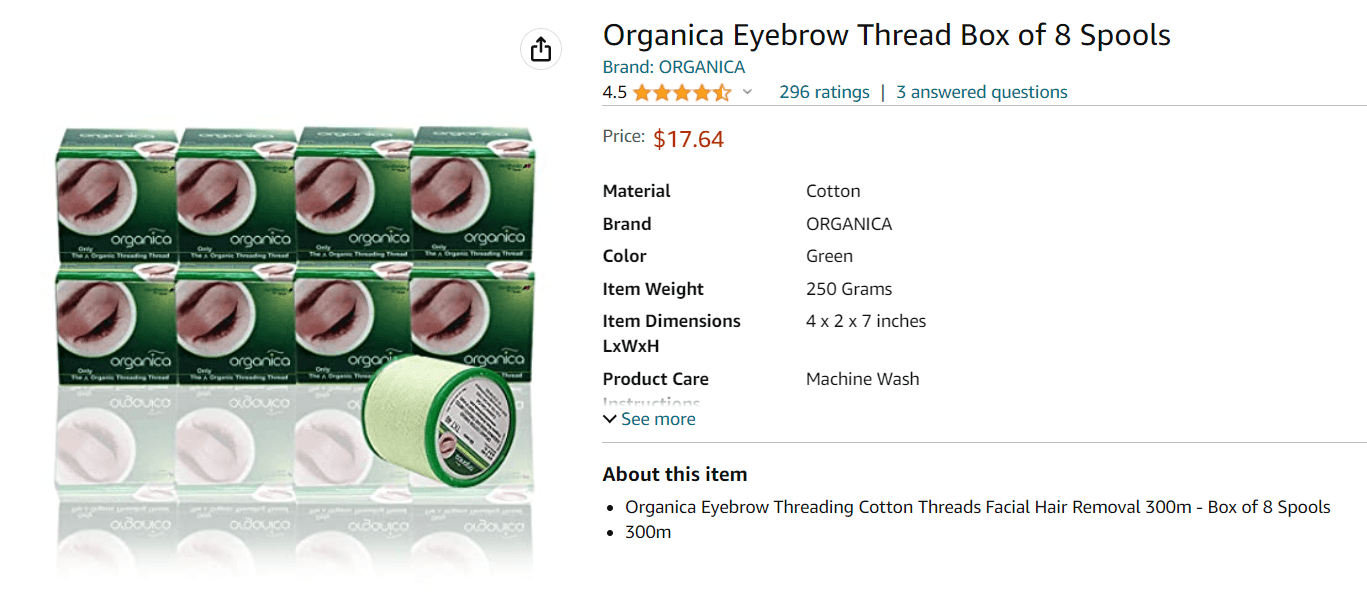
Task: Click the $17.64 price
Action: pos(688,139)
